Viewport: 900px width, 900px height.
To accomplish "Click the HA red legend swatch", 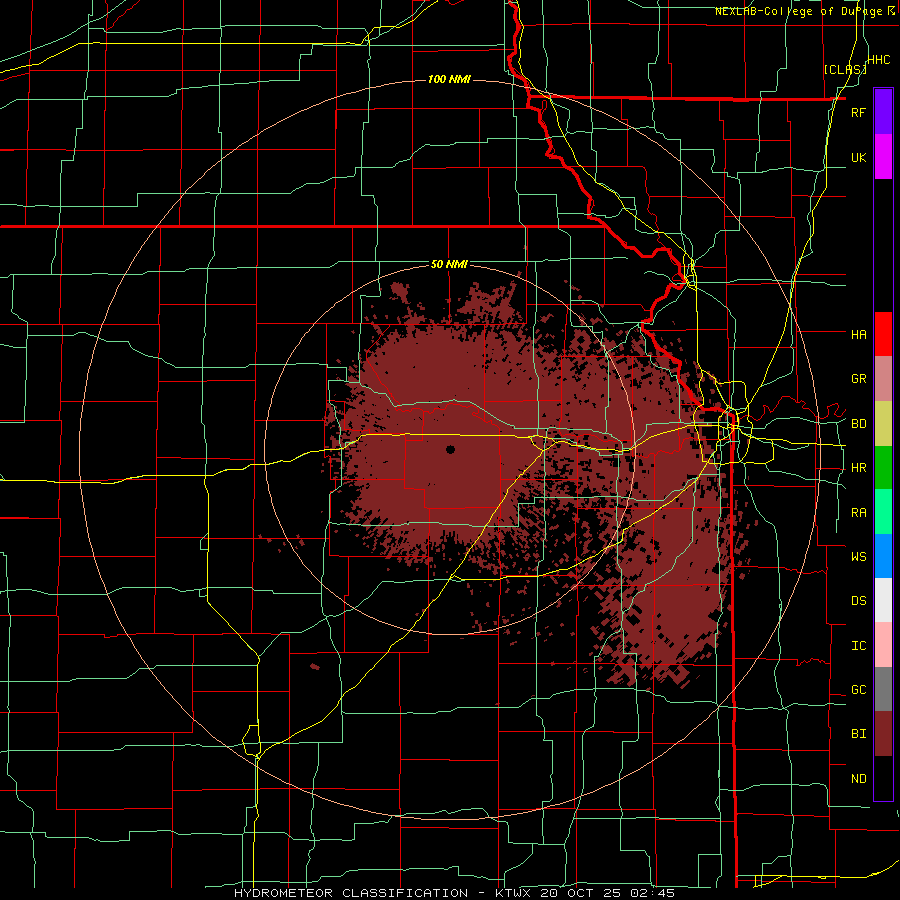I will click(x=883, y=334).
